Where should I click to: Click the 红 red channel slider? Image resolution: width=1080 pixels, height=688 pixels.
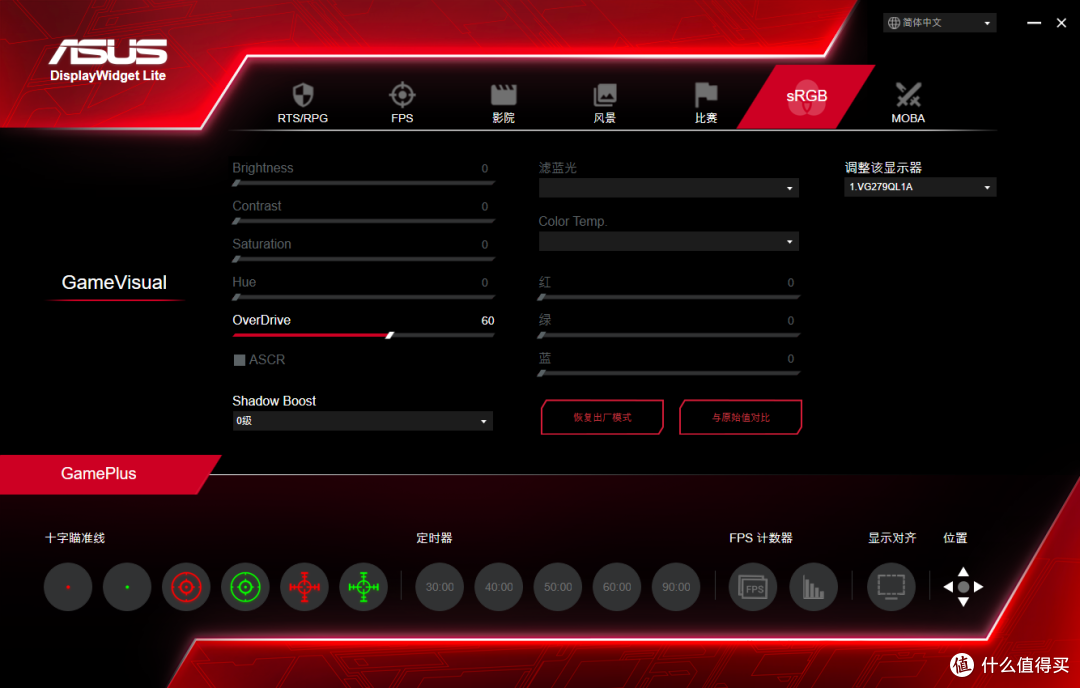[669, 298]
